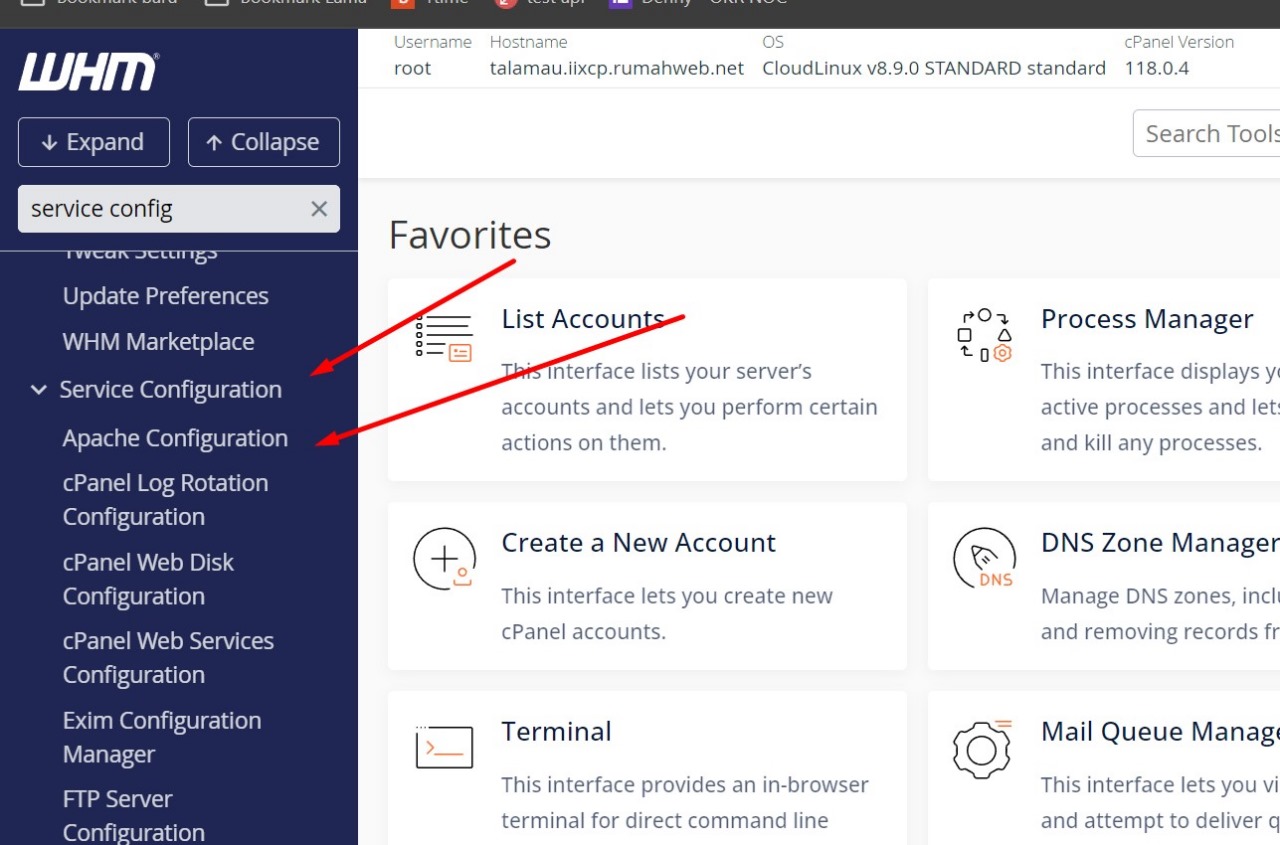Screen dimensions: 1280x845
Task: Open cPanel Log Rotation Configuration
Action: [x=166, y=500]
